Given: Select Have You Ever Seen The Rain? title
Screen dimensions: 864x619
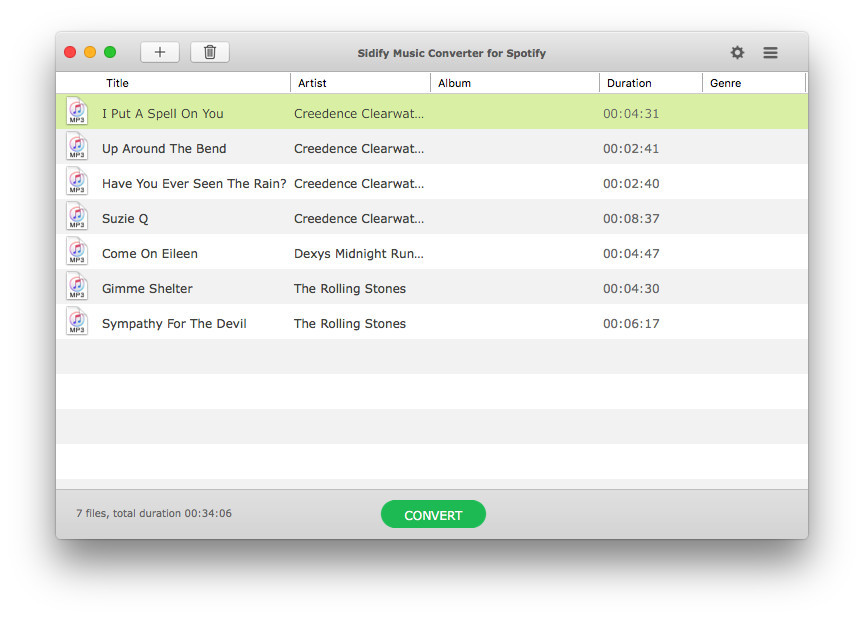Looking at the screenshot, I should click(x=194, y=184).
